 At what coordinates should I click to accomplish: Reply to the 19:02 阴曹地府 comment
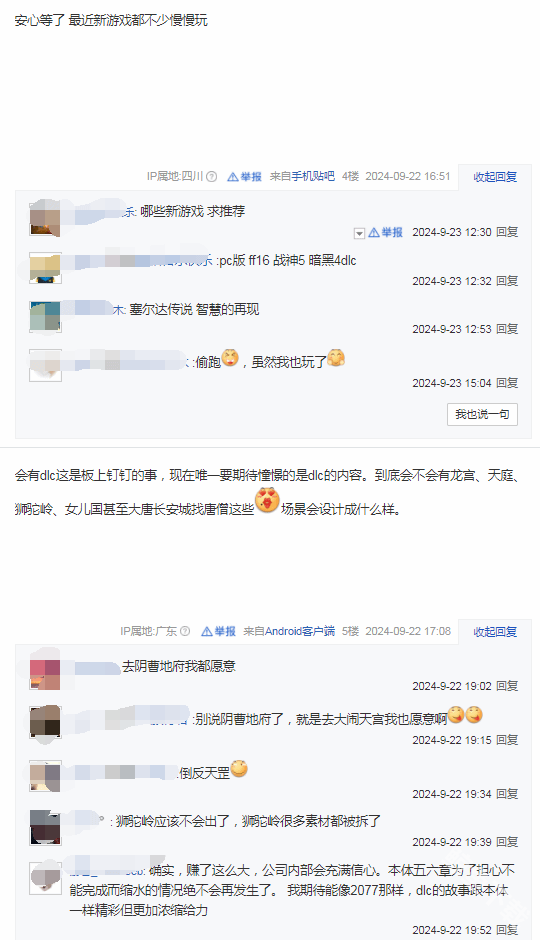(507, 686)
